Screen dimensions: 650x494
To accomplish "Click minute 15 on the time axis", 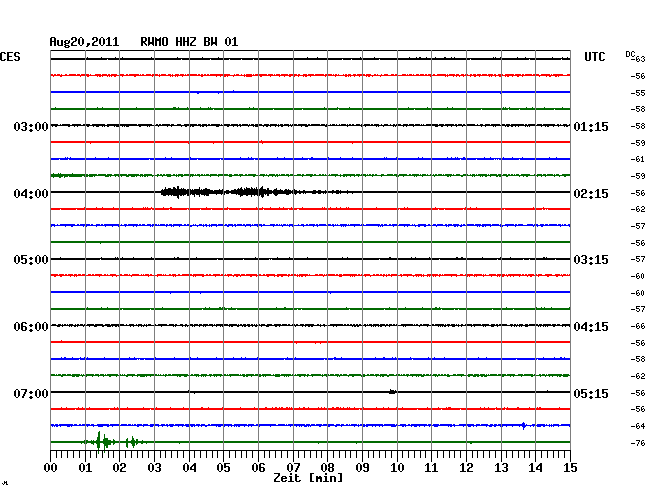I will coord(570,468).
